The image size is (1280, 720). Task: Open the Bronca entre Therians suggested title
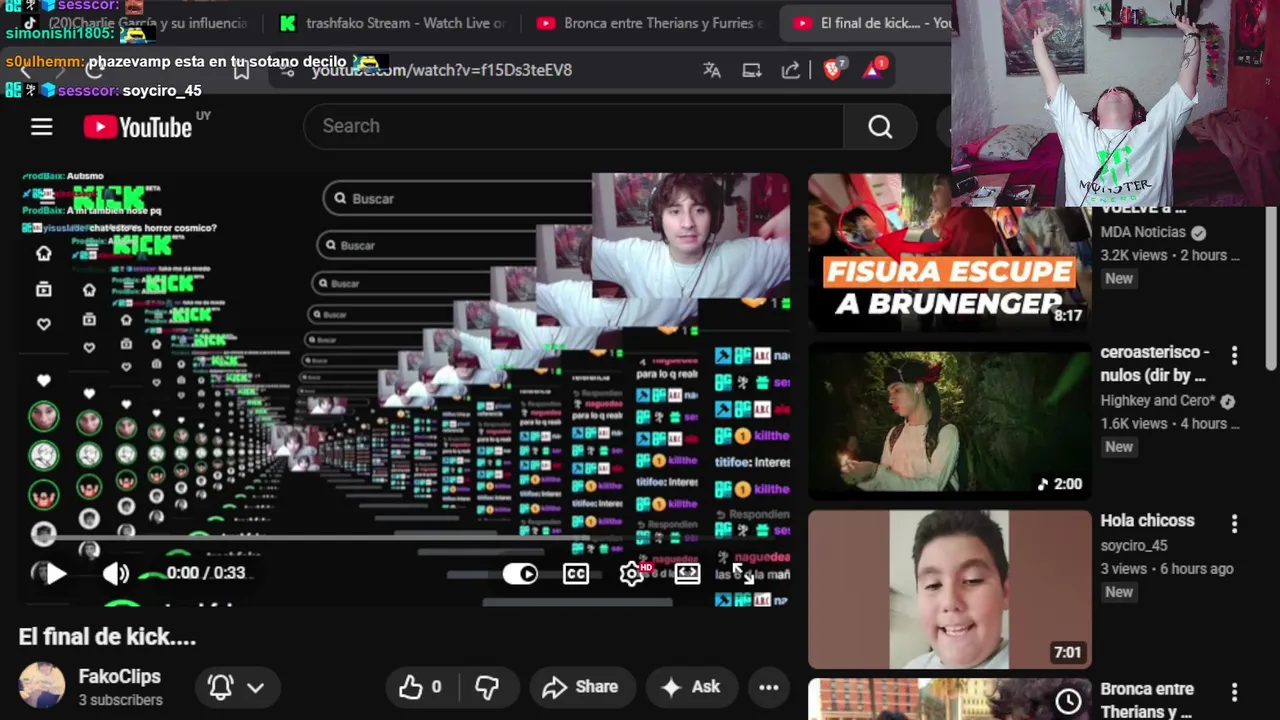point(1146,700)
